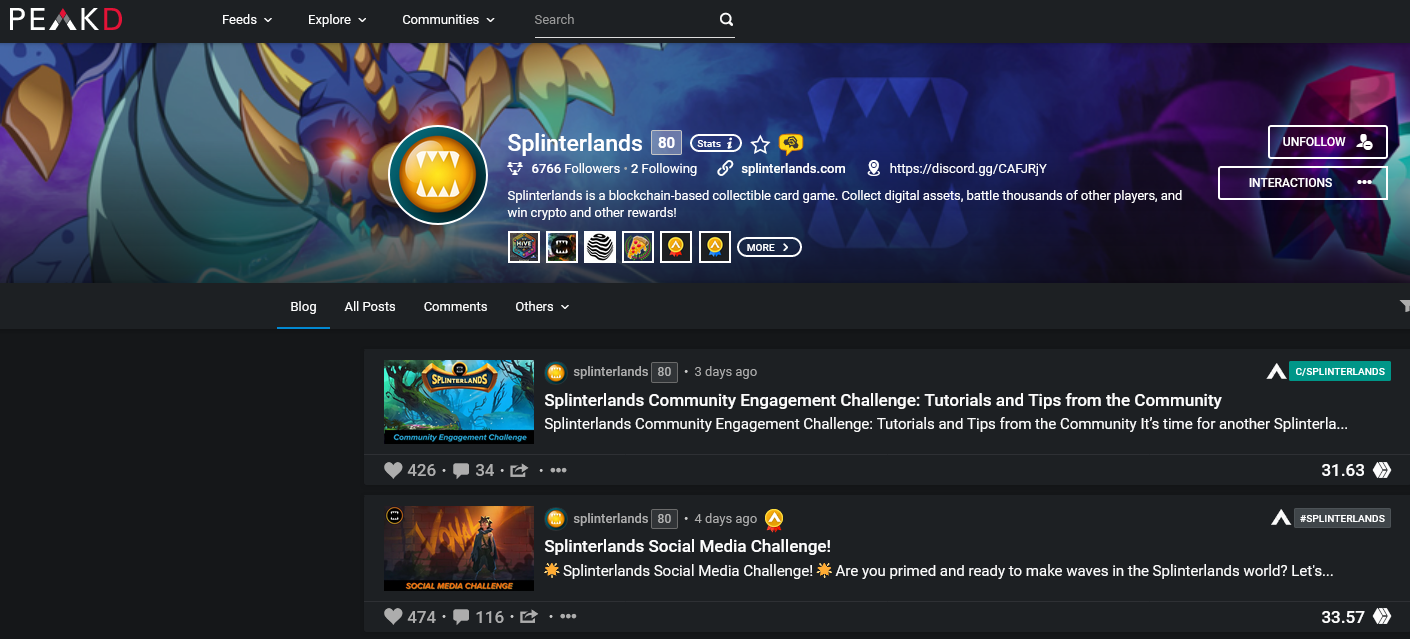The width and height of the screenshot is (1410, 639).
Task: Open the Stats info button
Action: (716, 143)
